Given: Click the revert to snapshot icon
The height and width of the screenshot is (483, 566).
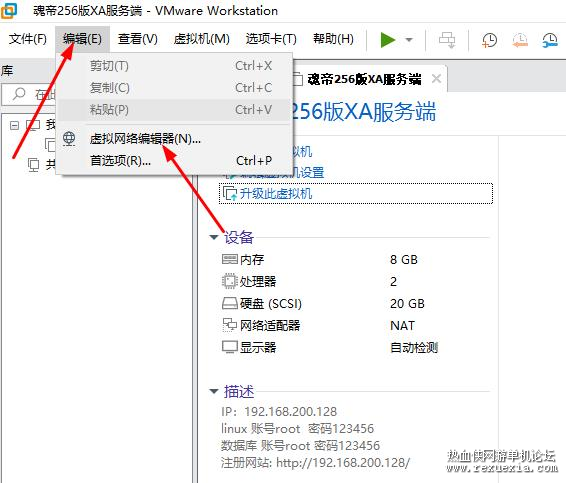Looking at the screenshot, I should (520, 40).
